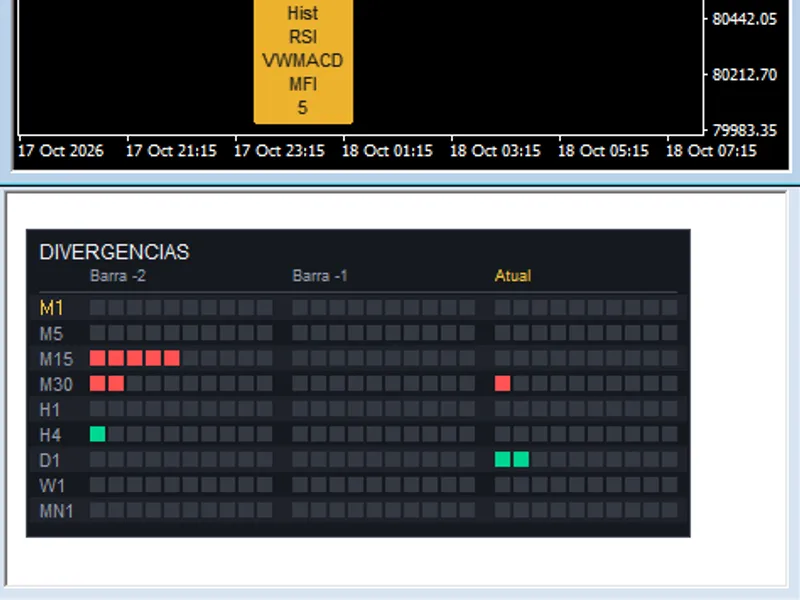Click the MFI text in orange label
This screenshot has height=600, width=800.
point(303,84)
